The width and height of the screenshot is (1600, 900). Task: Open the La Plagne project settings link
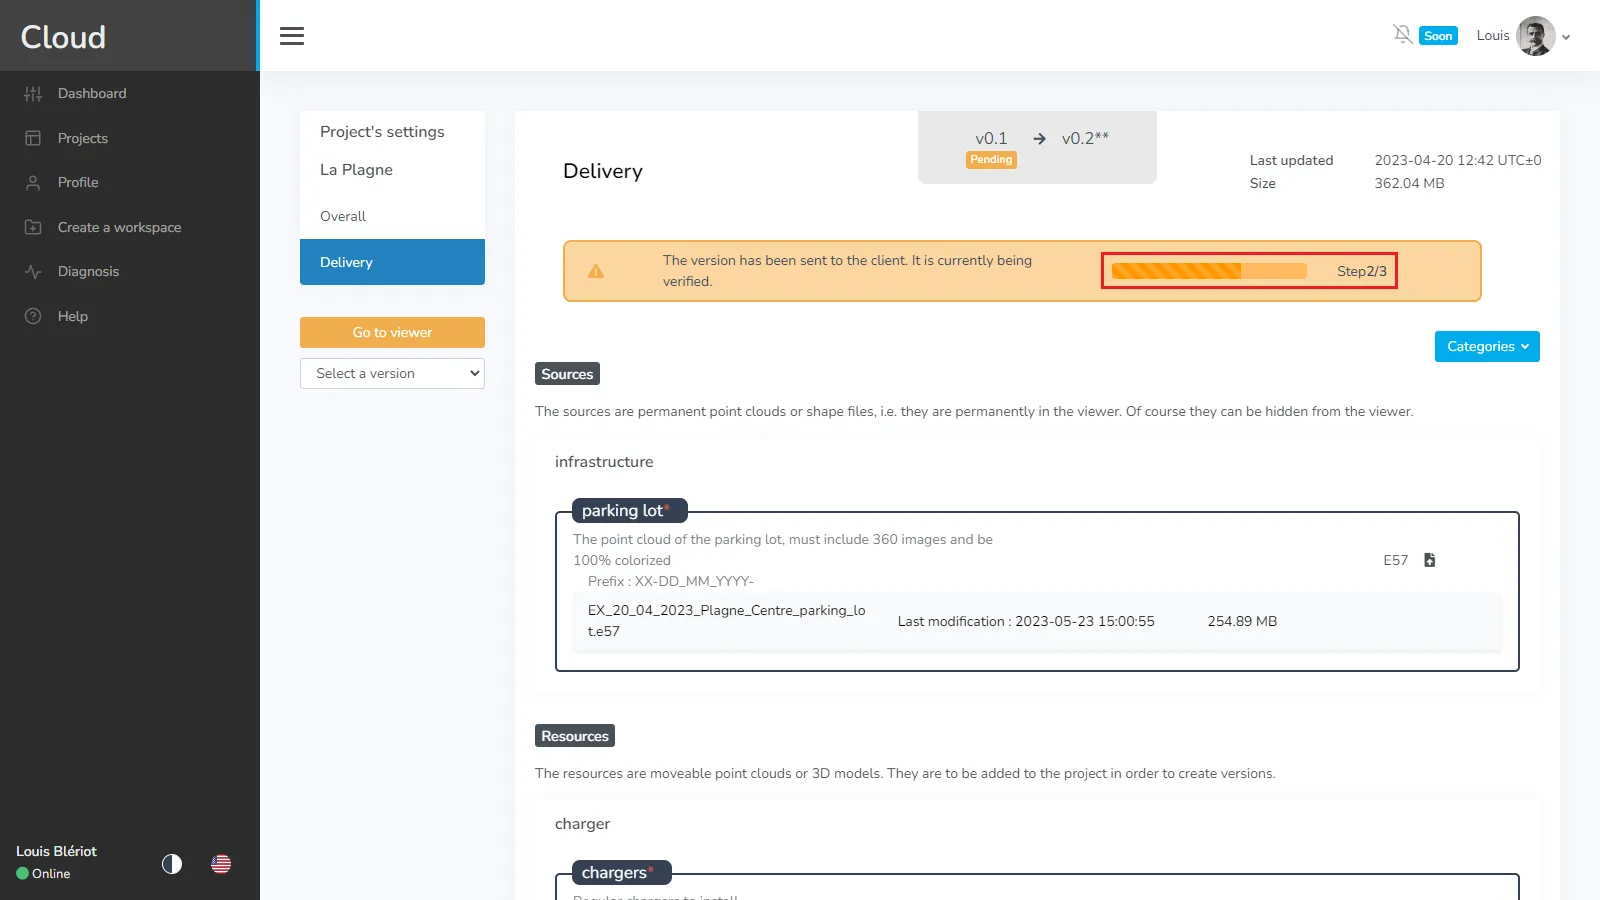click(356, 169)
